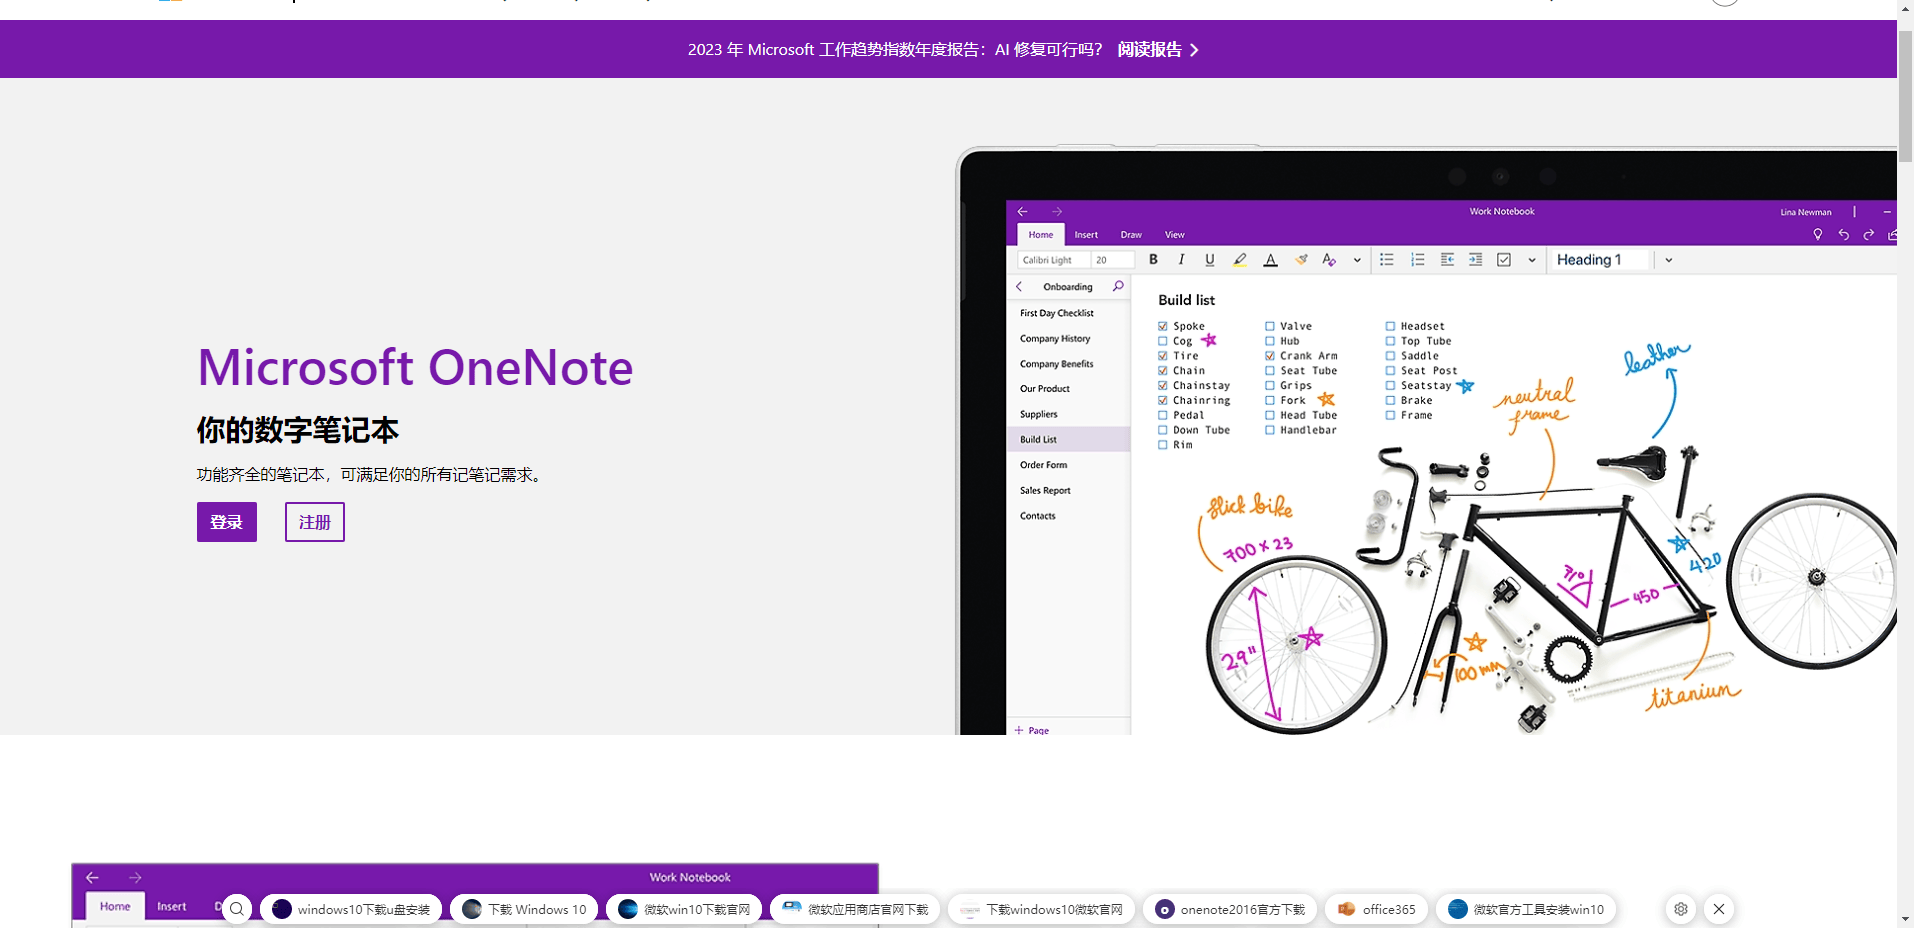Uncheck the Spoke checkbox
1914x928 pixels.
point(1163,325)
